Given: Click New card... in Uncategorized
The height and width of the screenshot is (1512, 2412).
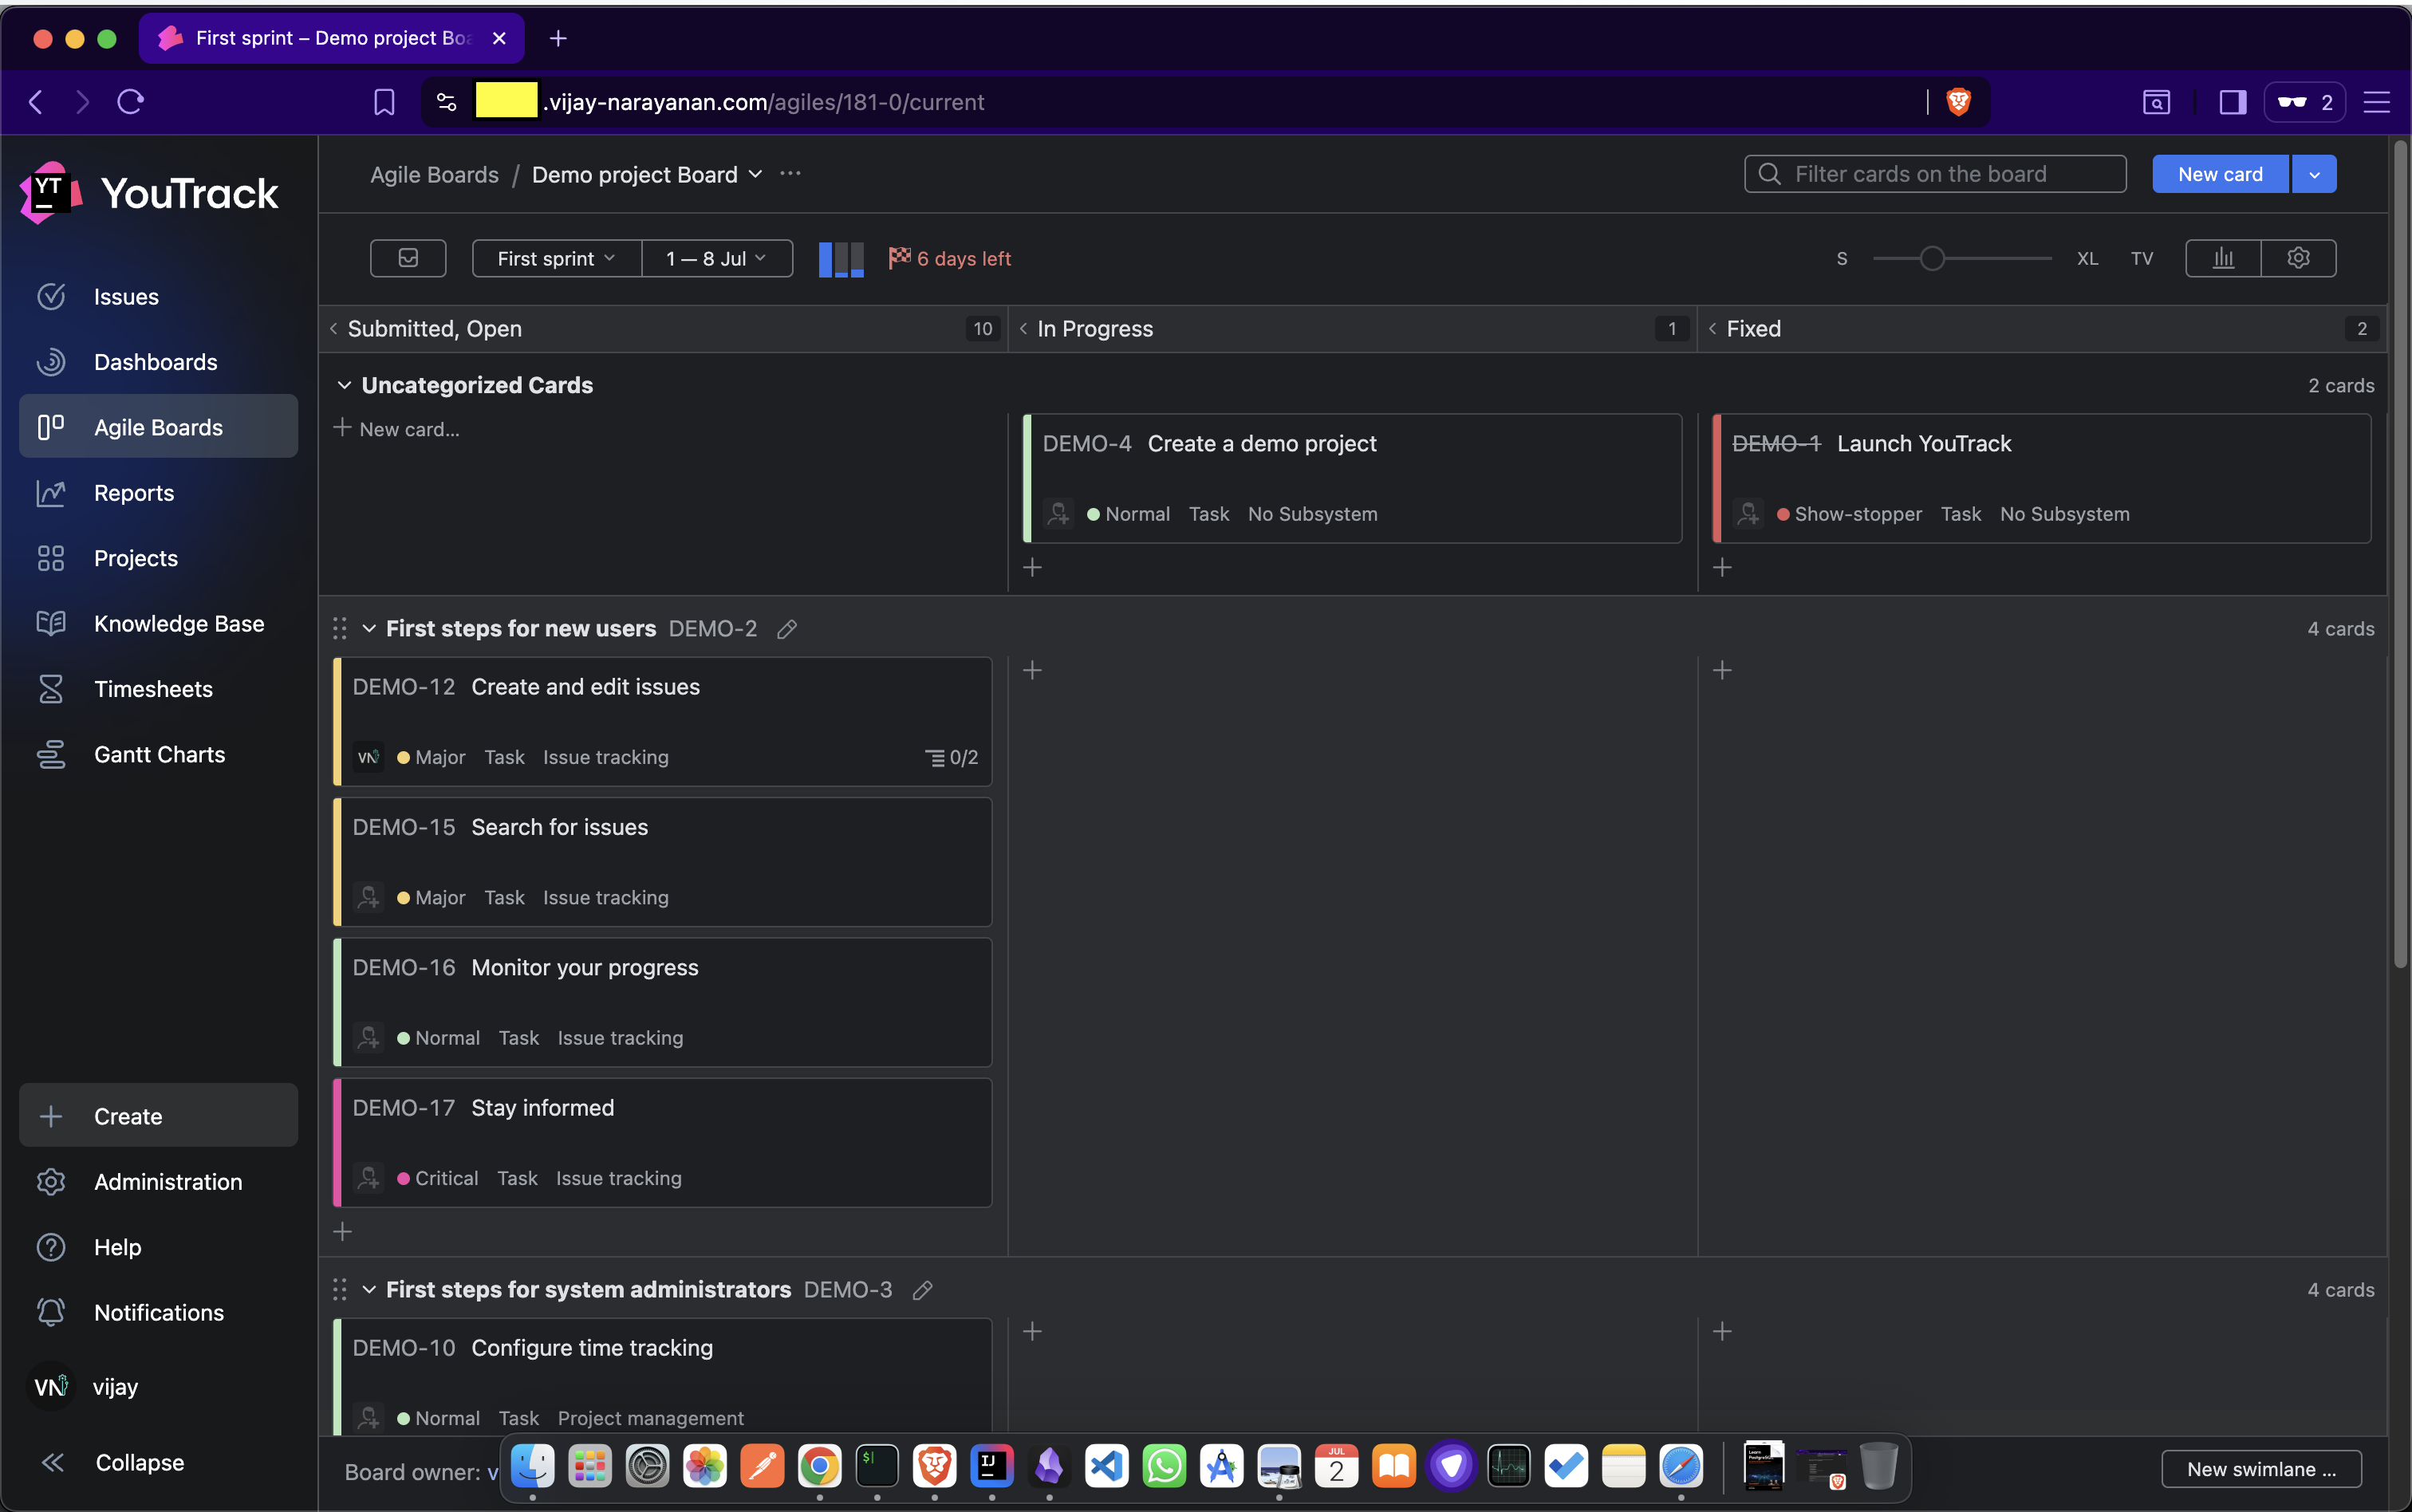Looking at the screenshot, I should pyautogui.click(x=397, y=429).
